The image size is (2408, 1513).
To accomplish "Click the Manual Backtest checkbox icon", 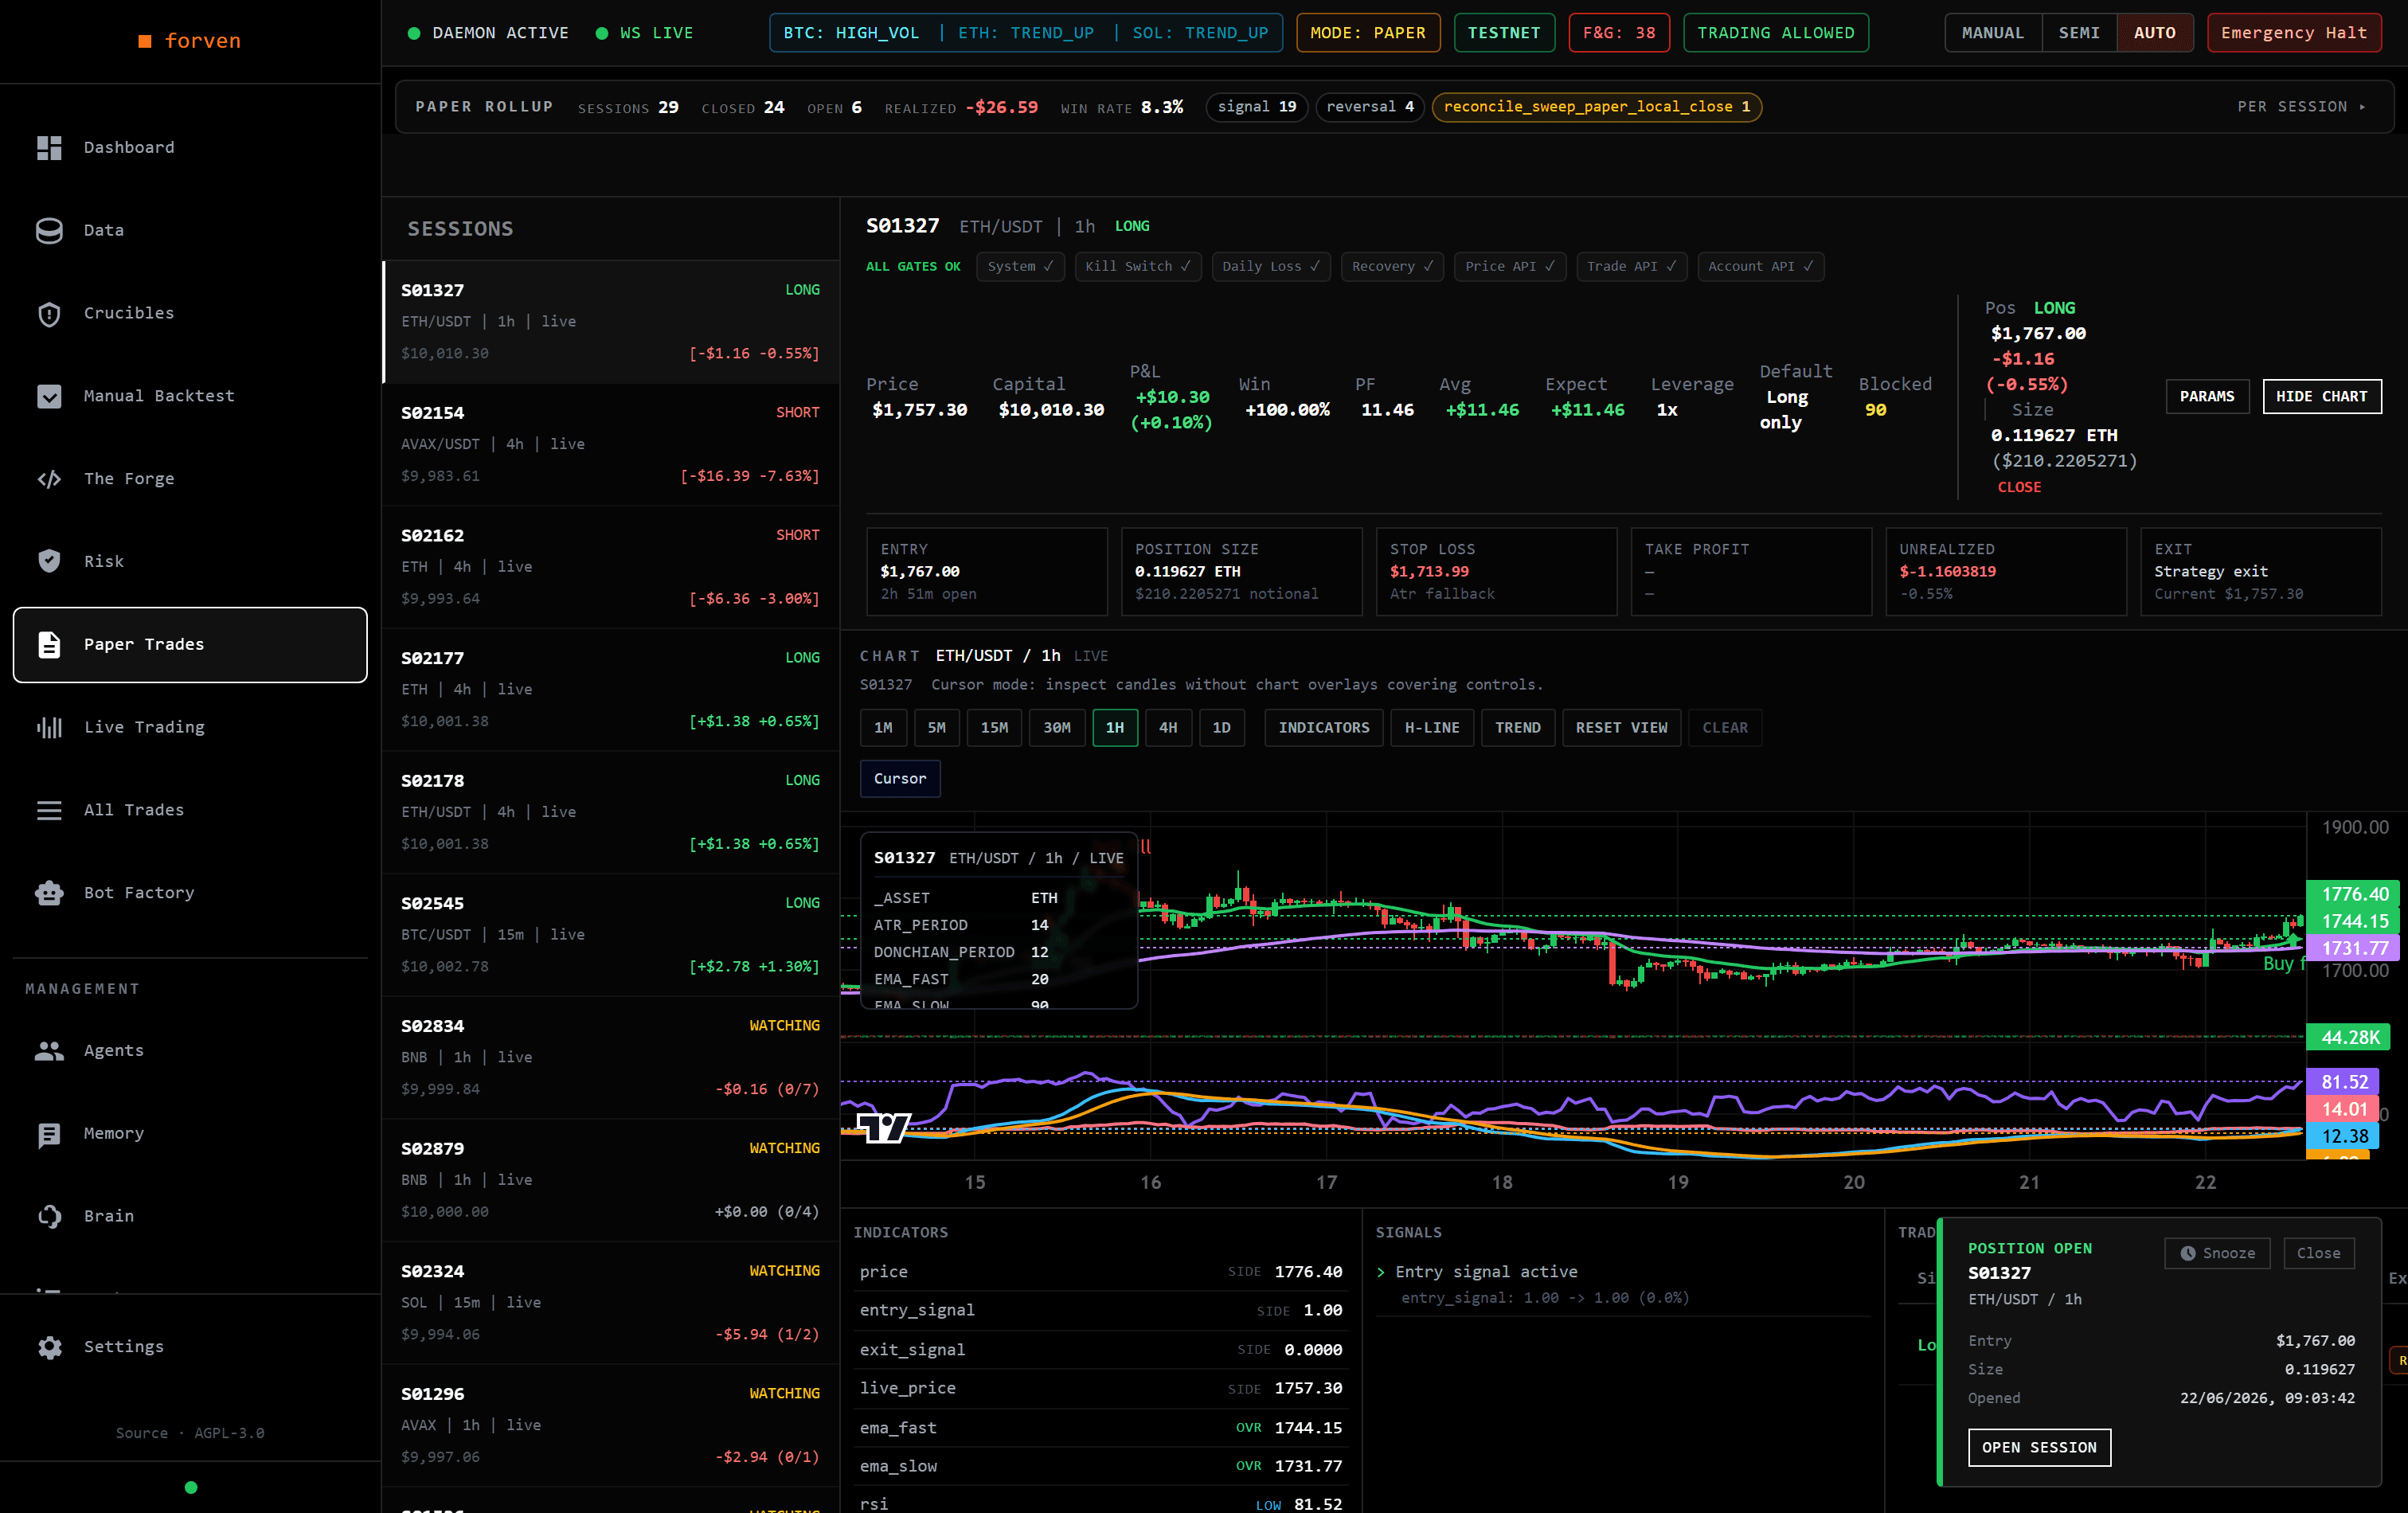I will [49, 396].
